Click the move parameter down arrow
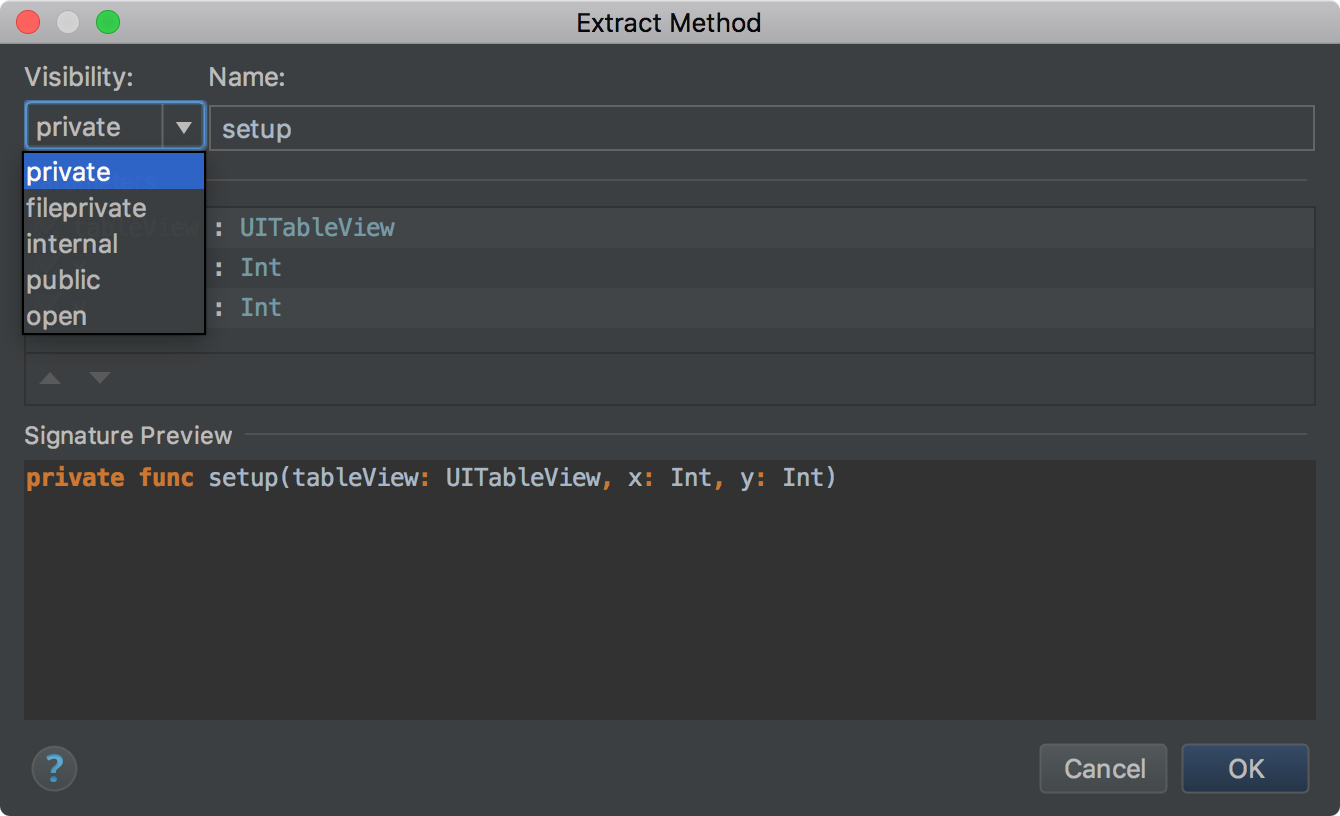Screen dimensions: 1340x816 100,378
